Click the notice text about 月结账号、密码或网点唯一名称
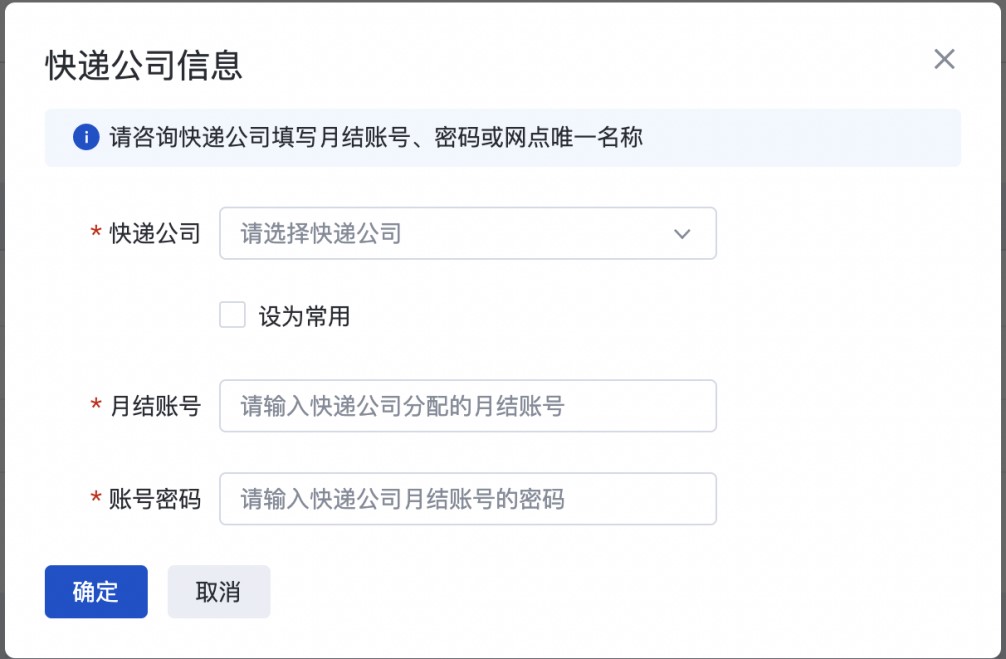 (x=375, y=137)
